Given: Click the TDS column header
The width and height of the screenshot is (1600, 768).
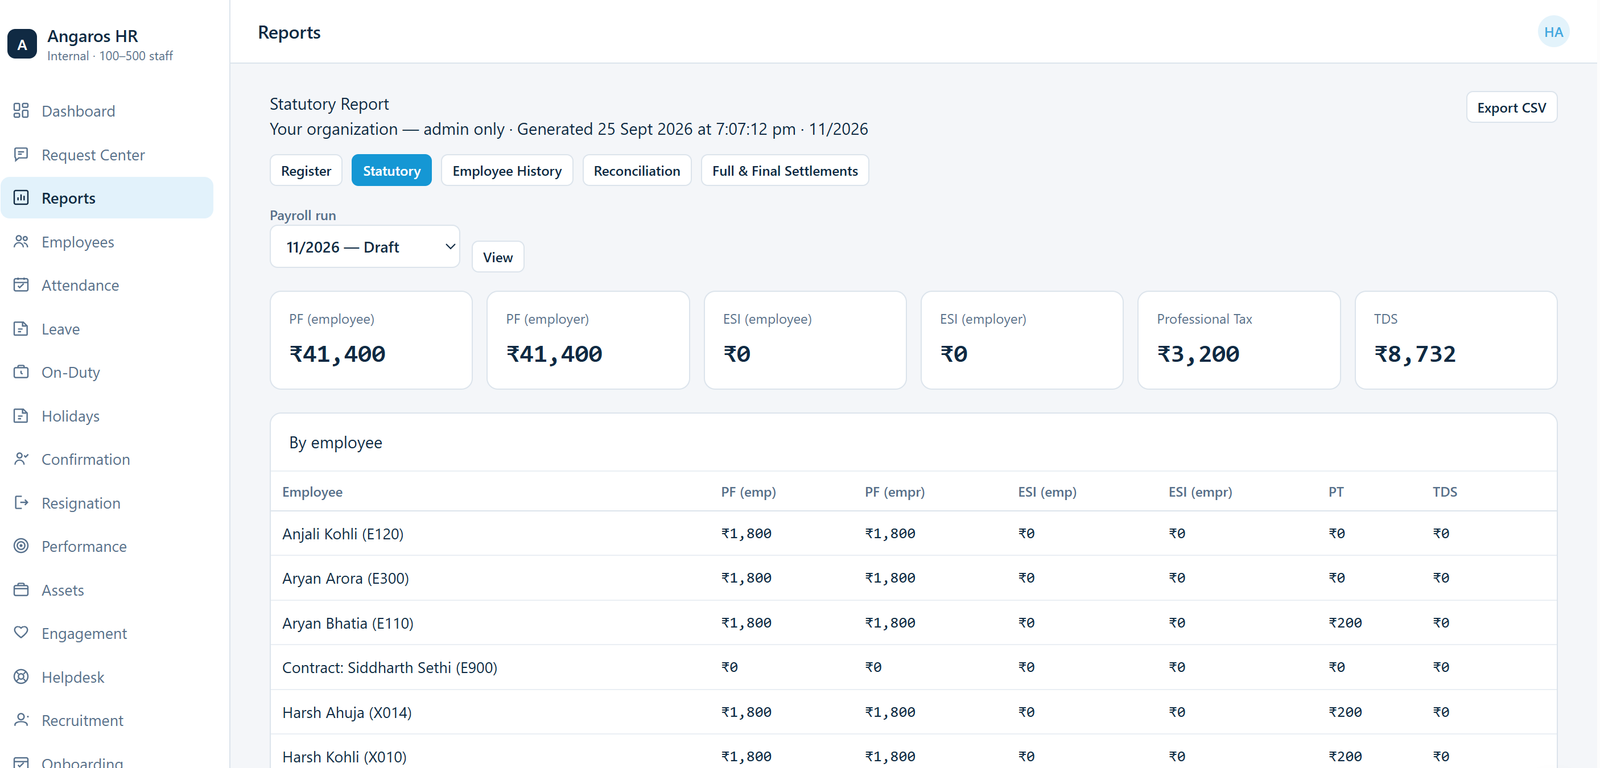Looking at the screenshot, I should 1445,492.
